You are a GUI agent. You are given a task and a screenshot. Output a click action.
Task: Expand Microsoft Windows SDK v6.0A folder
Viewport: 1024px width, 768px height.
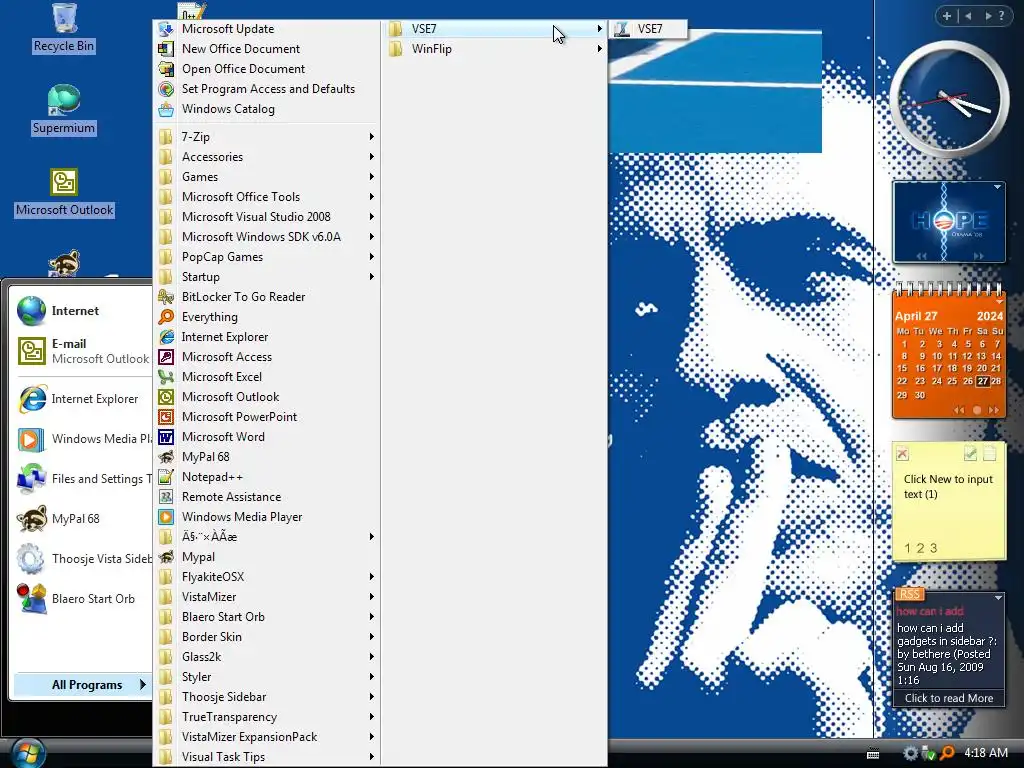[x=267, y=237]
